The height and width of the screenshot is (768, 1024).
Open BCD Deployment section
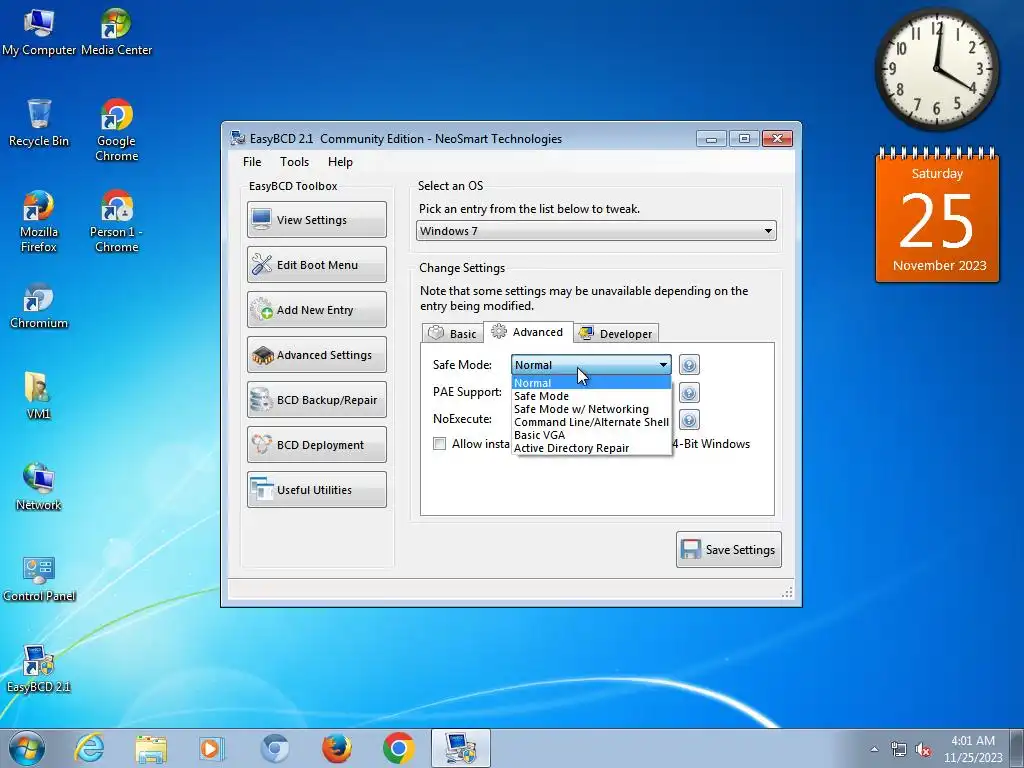pos(317,445)
